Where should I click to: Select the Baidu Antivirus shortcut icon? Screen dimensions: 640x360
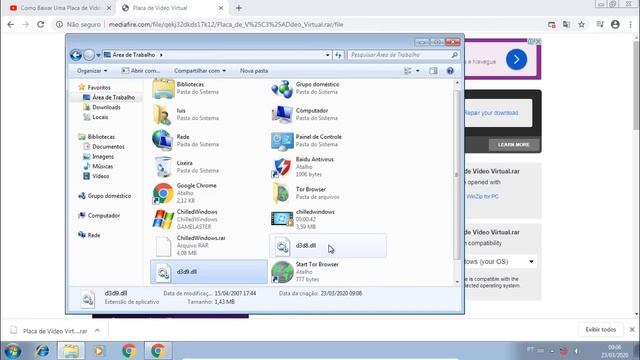point(282,167)
